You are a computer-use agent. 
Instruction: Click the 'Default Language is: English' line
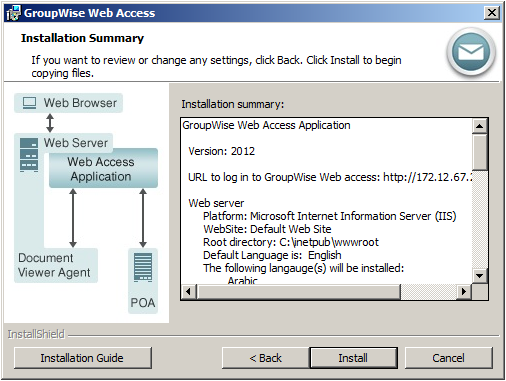point(272,255)
